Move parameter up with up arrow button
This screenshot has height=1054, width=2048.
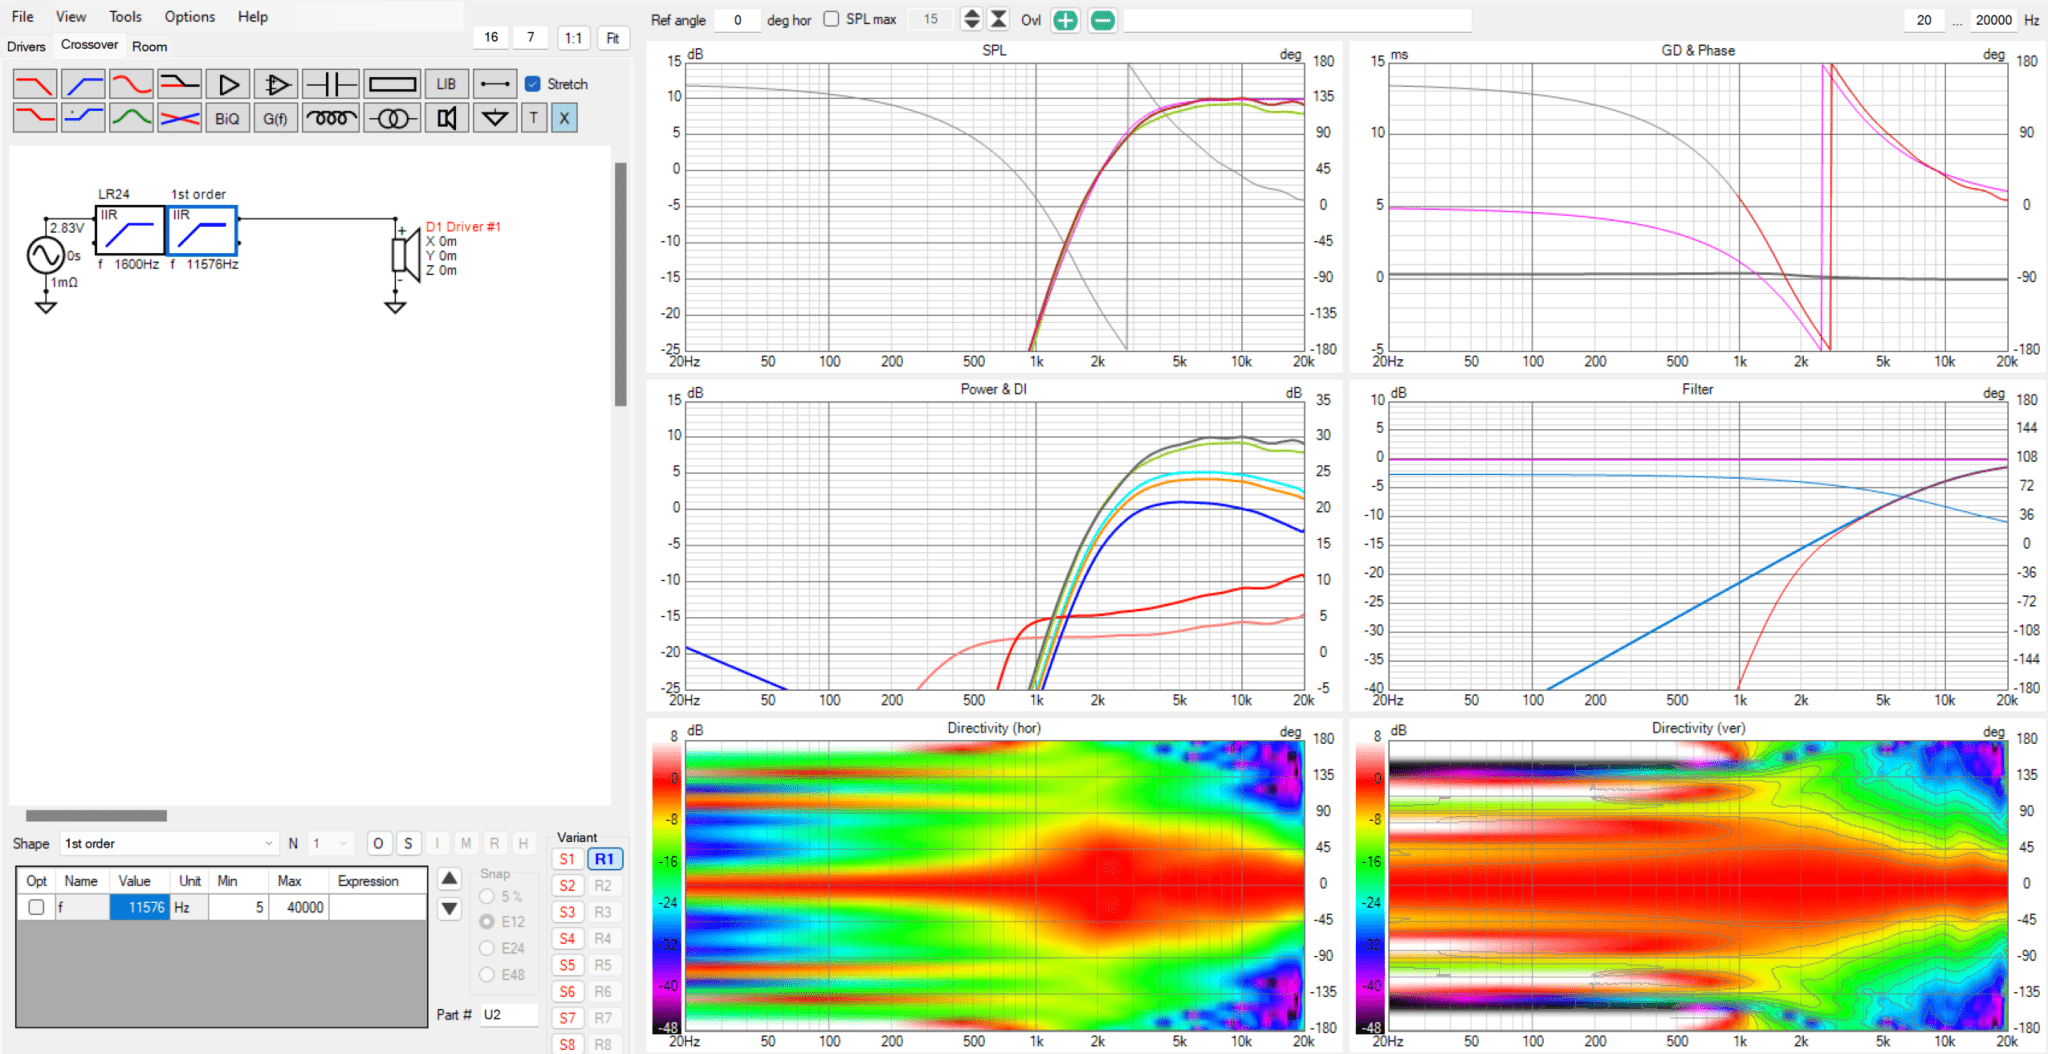(x=450, y=879)
